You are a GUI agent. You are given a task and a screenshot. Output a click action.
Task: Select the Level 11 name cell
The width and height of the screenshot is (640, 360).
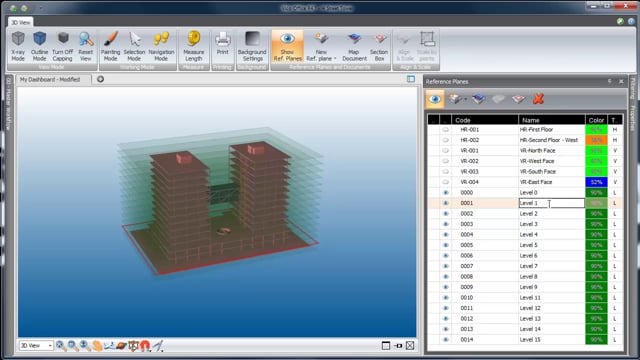click(551, 298)
